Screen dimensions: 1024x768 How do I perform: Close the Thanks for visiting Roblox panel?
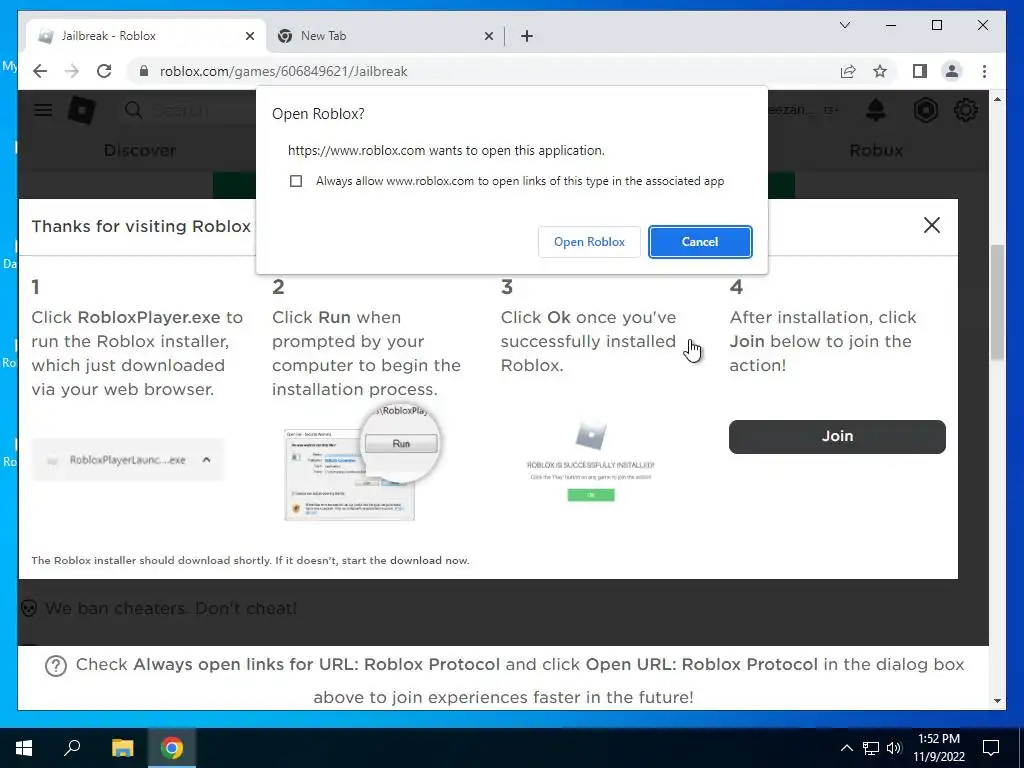point(931,225)
